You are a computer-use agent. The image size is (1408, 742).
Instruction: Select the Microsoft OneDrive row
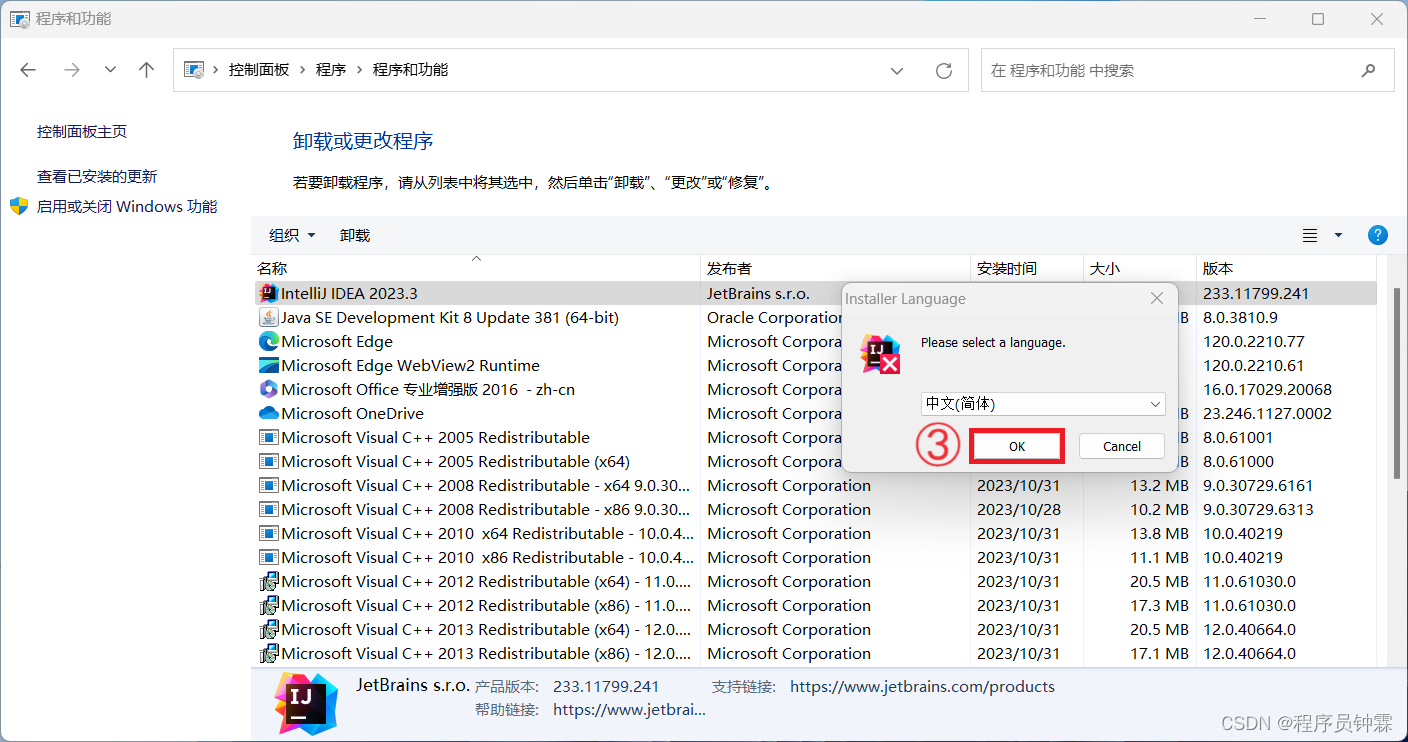coord(814,413)
